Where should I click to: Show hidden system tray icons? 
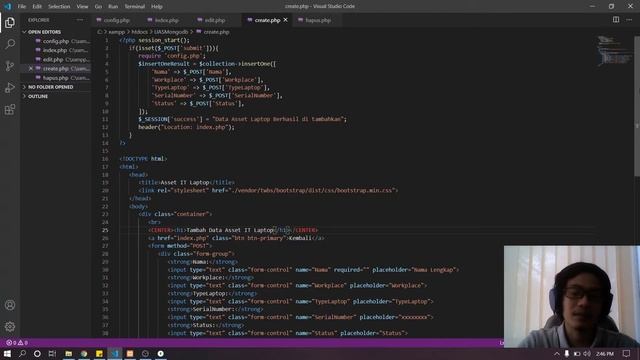pos(557,353)
